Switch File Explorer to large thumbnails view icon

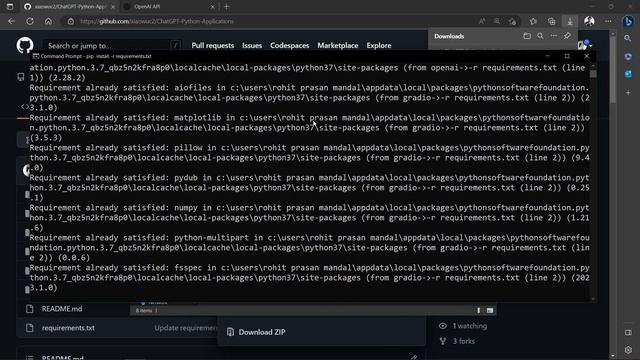(490, 311)
